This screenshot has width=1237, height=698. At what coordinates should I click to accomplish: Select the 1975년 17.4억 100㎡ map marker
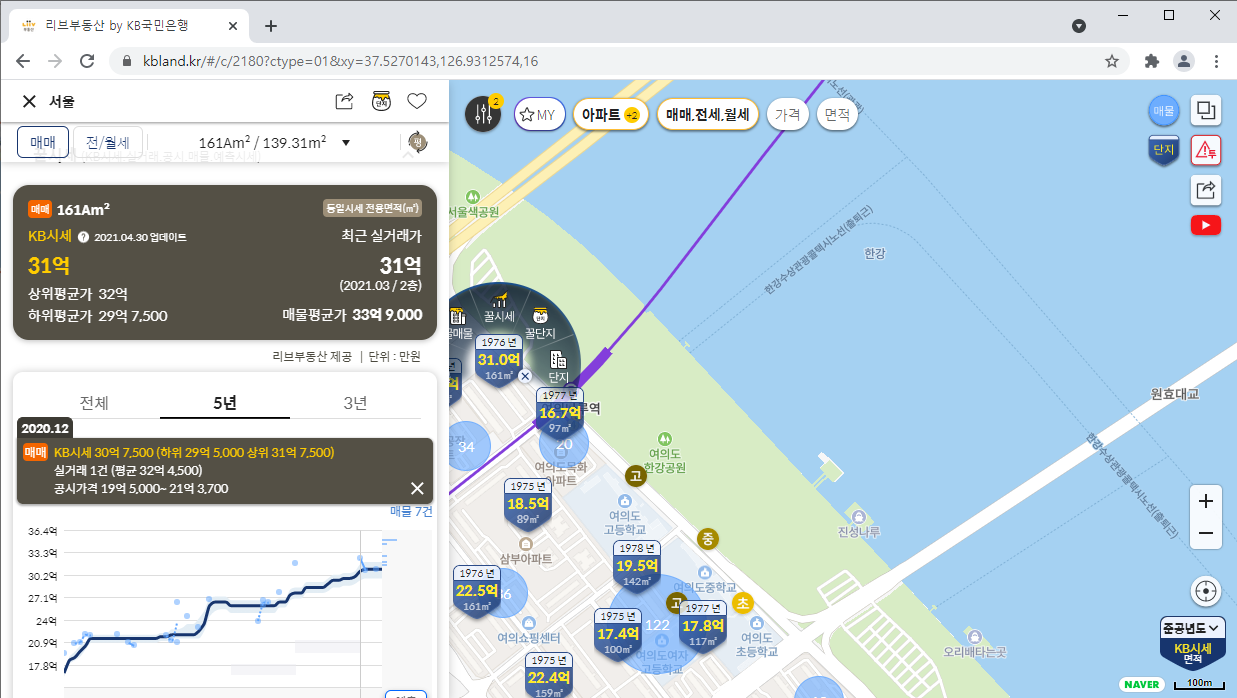coord(618,633)
